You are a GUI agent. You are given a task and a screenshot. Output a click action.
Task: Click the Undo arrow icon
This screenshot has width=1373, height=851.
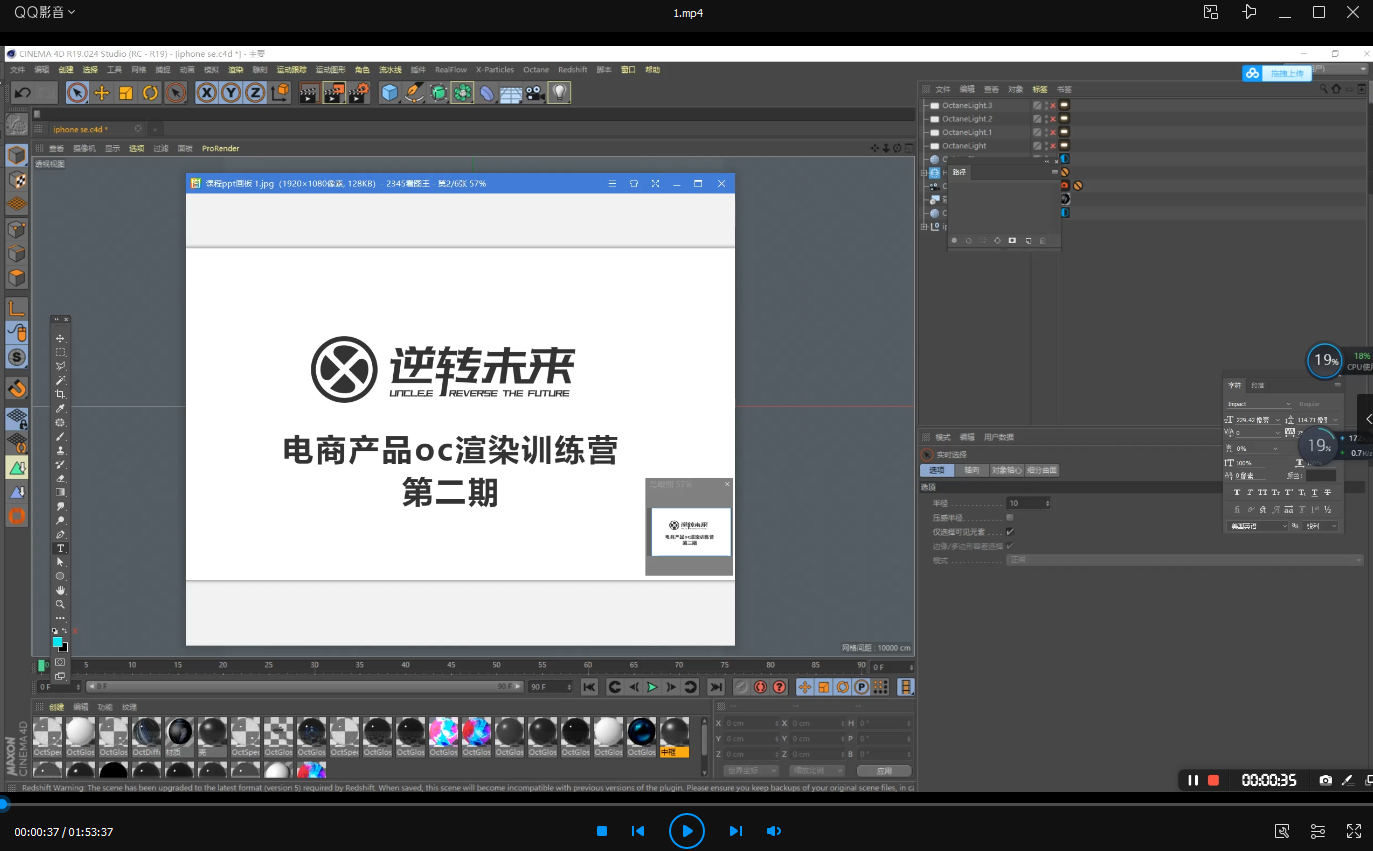[22, 93]
